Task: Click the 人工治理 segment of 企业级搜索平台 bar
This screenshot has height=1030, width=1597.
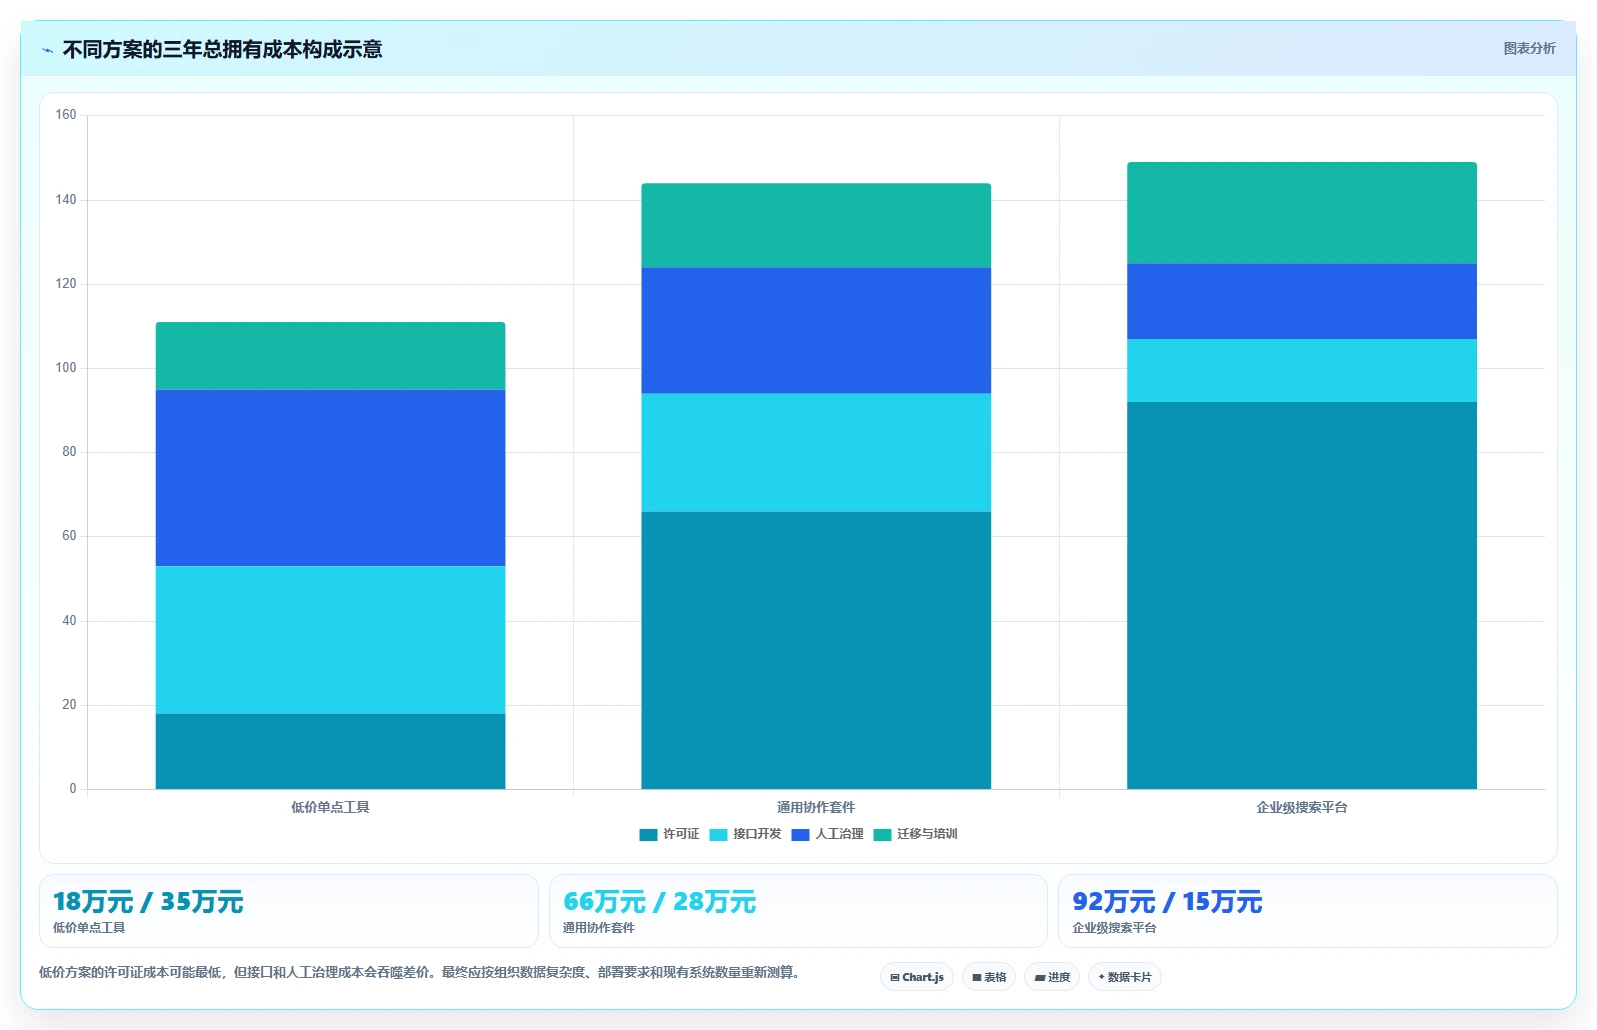Action: (1302, 301)
